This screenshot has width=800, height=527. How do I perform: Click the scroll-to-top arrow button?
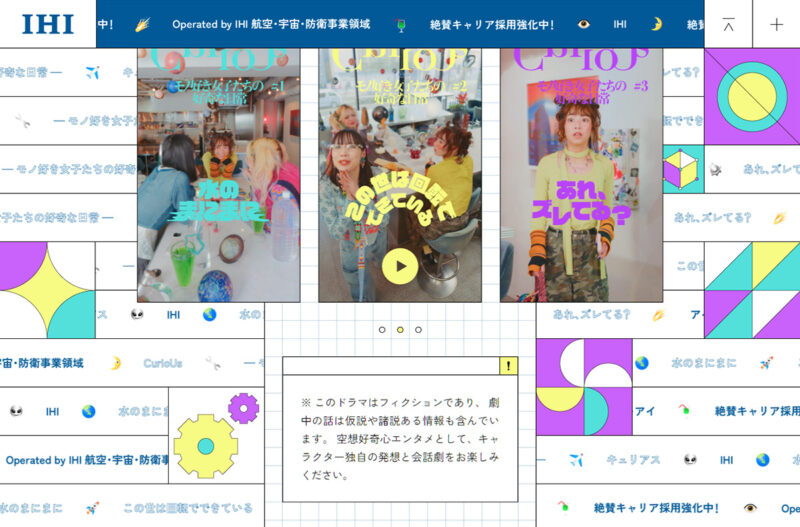728,24
